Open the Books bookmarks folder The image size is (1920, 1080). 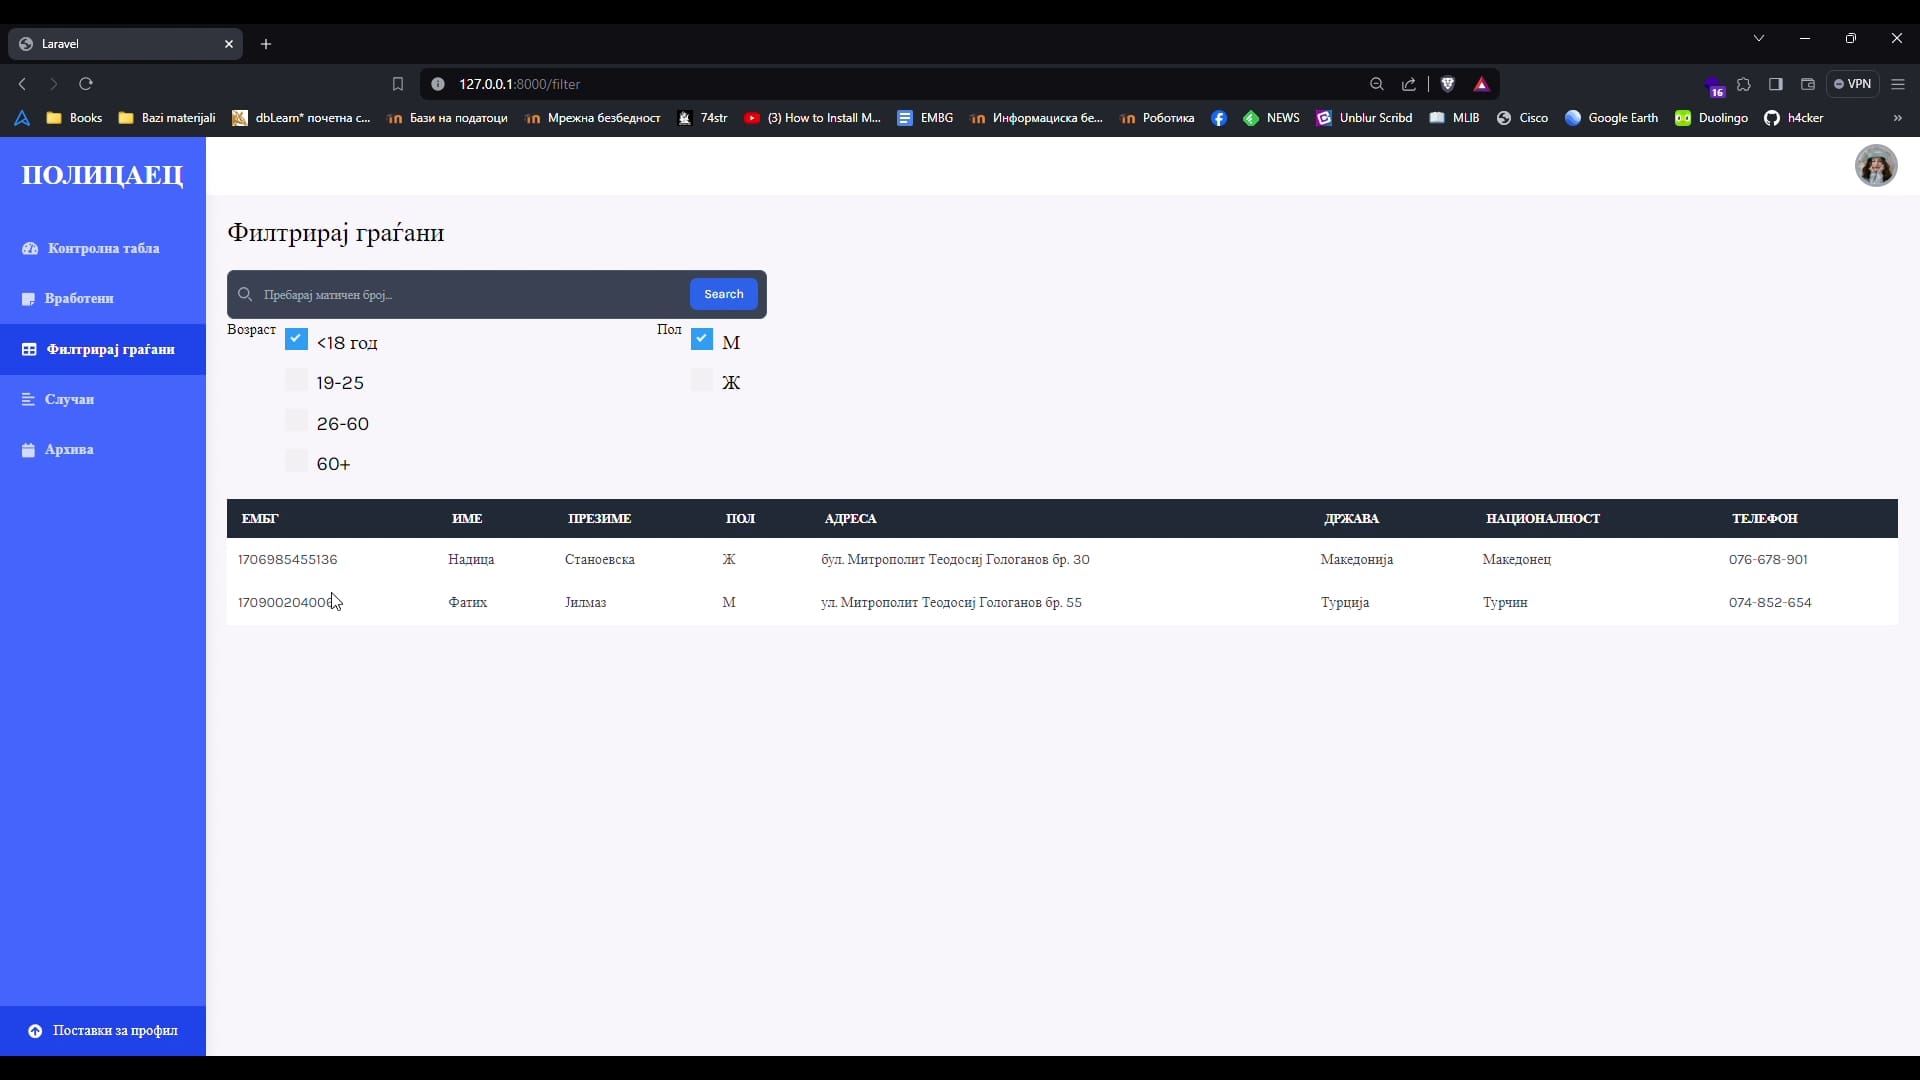coord(75,118)
